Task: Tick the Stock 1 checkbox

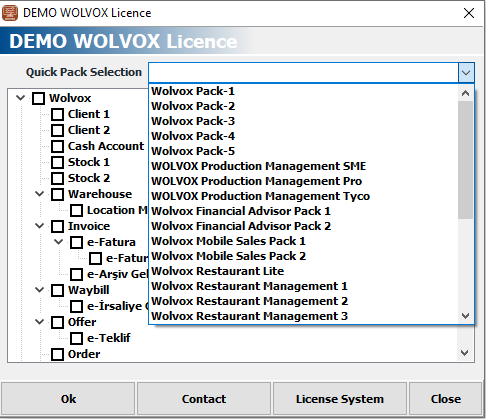Action: coord(57,162)
